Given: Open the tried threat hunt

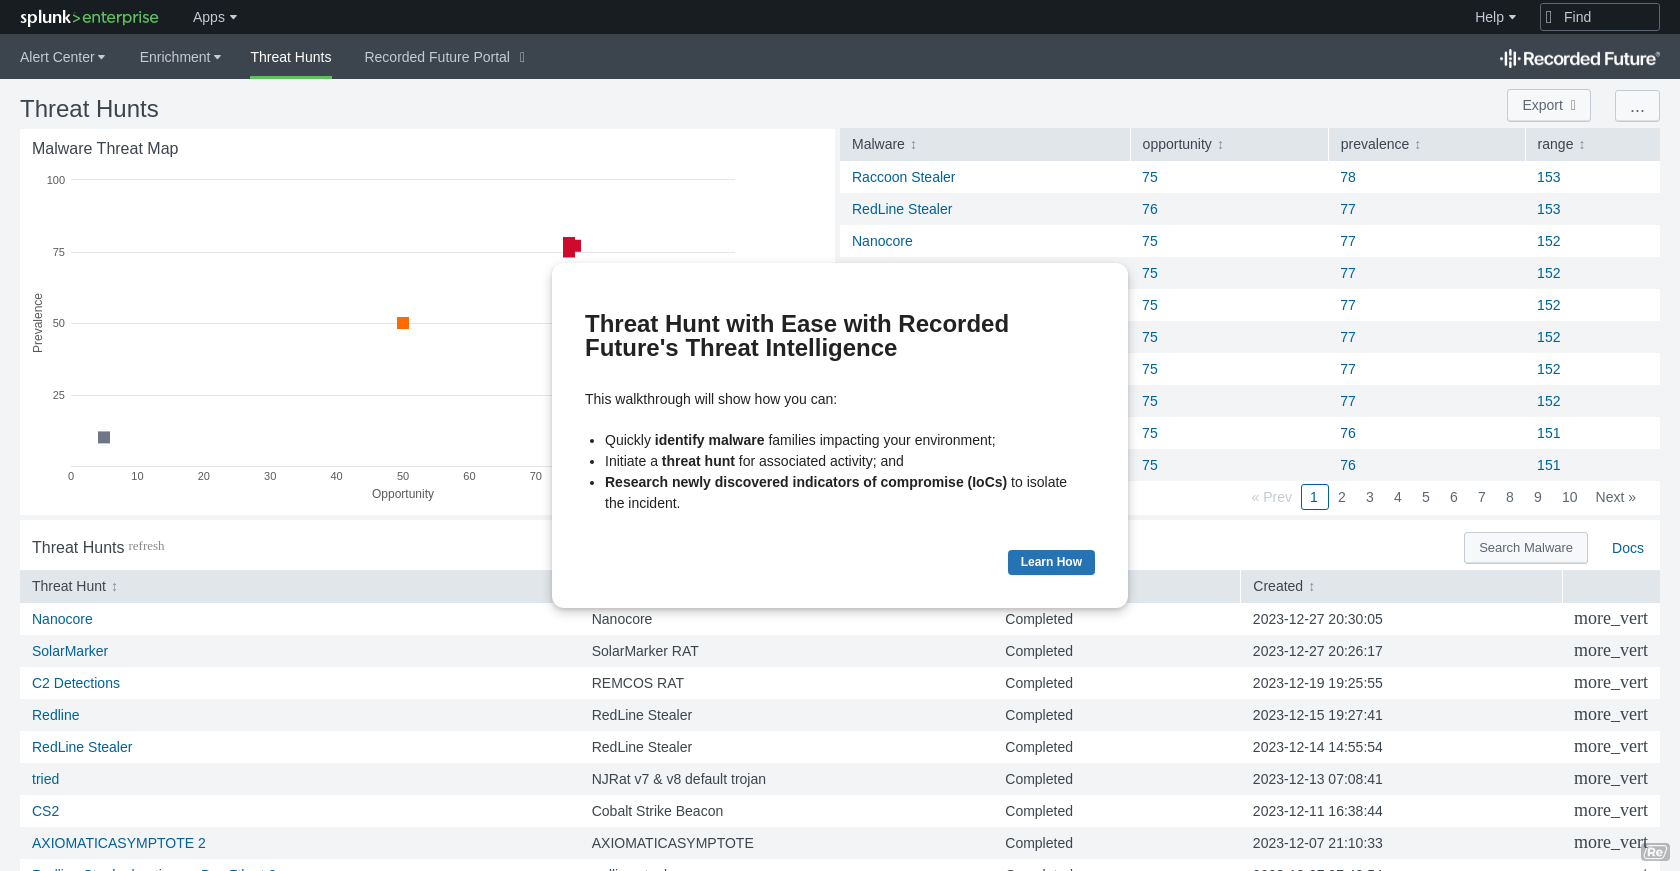Looking at the screenshot, I should coord(45,779).
